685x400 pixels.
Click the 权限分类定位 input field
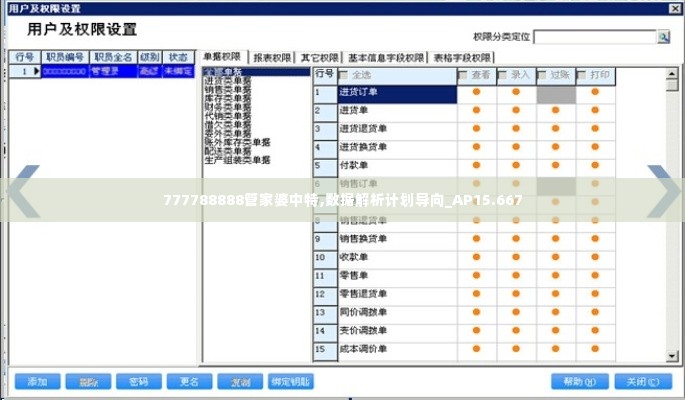594,37
